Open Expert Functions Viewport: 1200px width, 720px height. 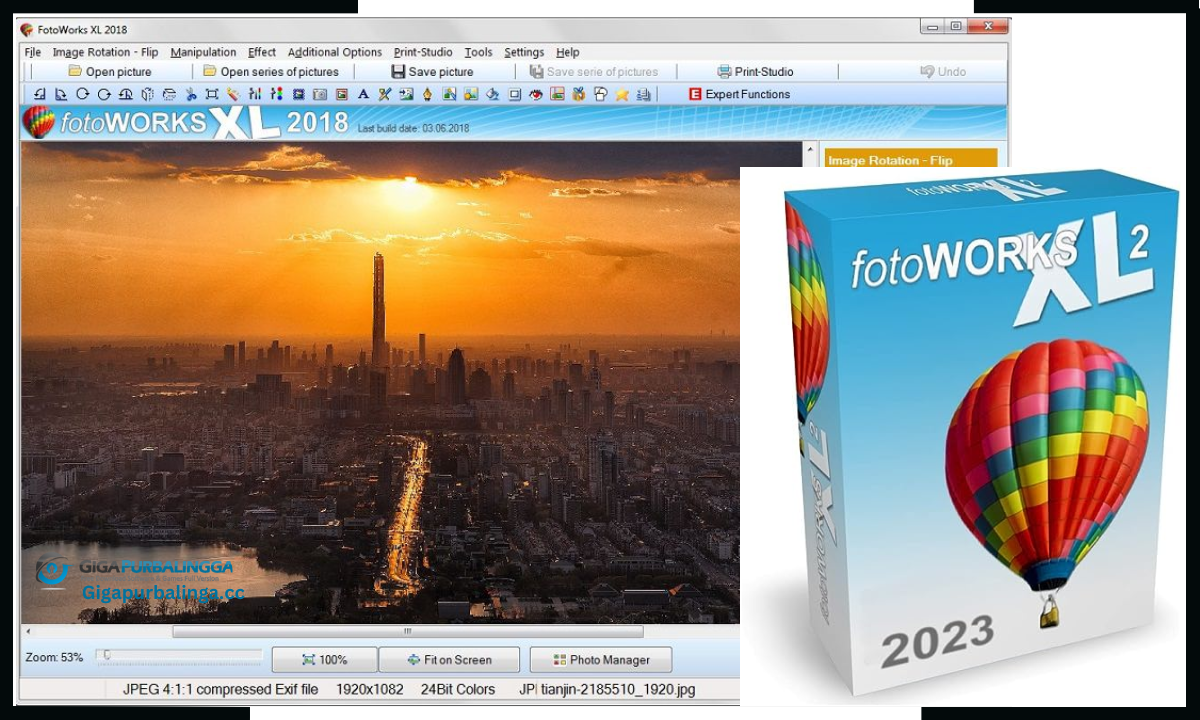[x=739, y=94]
